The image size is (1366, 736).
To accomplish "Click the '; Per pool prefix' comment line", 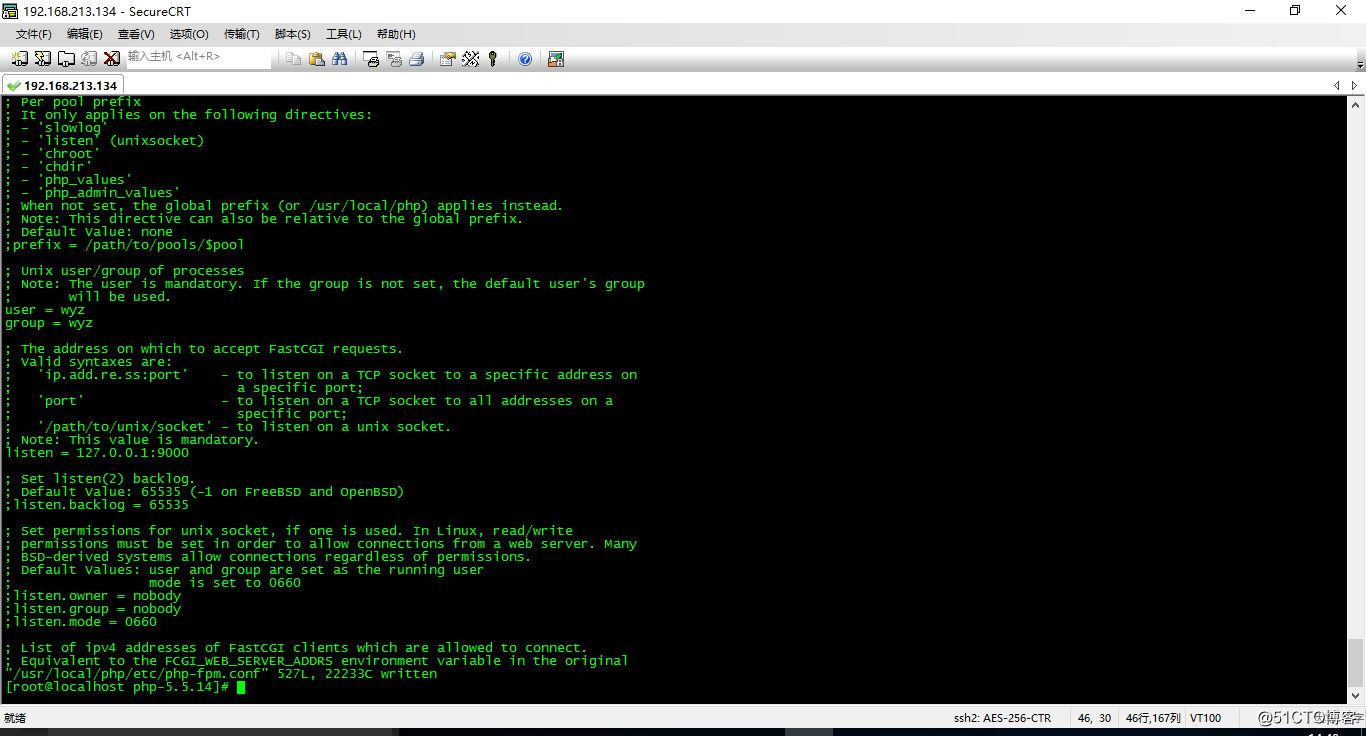I will [73, 102].
